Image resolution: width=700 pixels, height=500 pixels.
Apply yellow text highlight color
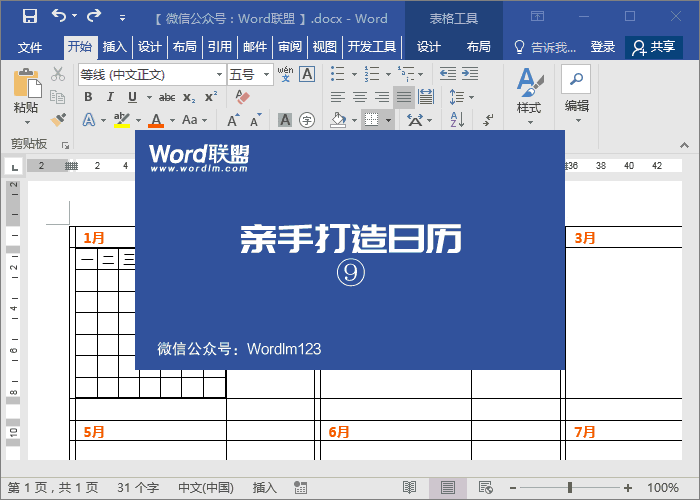click(121, 120)
